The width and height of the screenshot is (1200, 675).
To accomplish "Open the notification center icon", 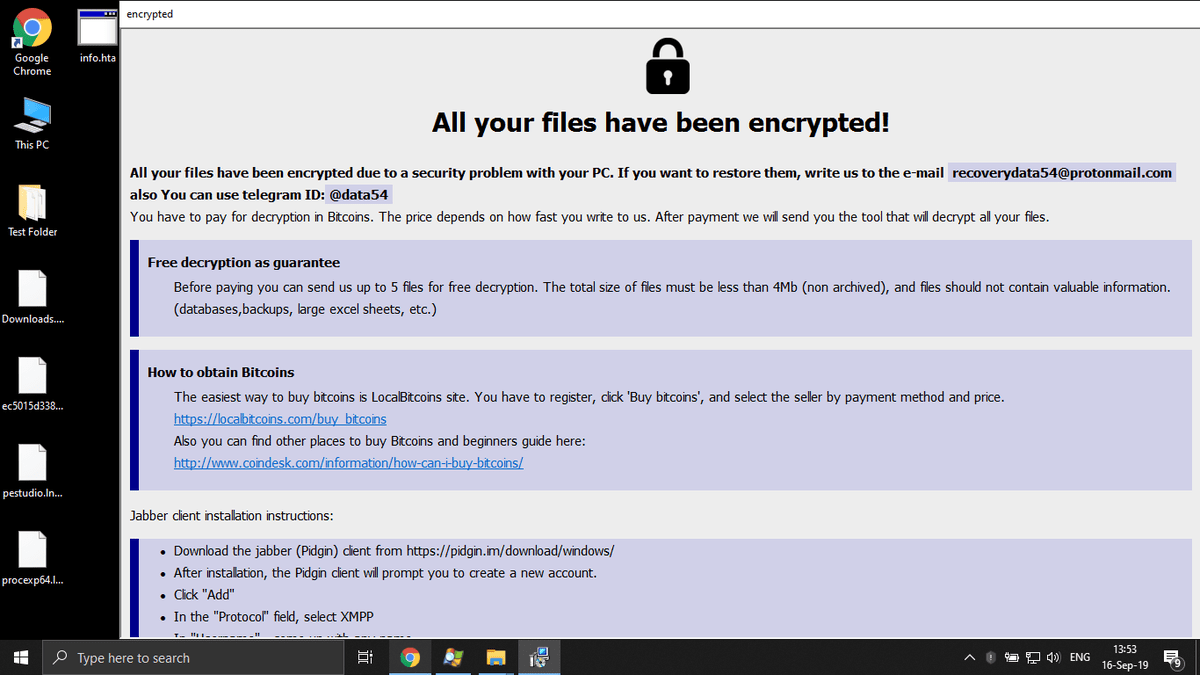I will pyautogui.click(x=1173, y=657).
